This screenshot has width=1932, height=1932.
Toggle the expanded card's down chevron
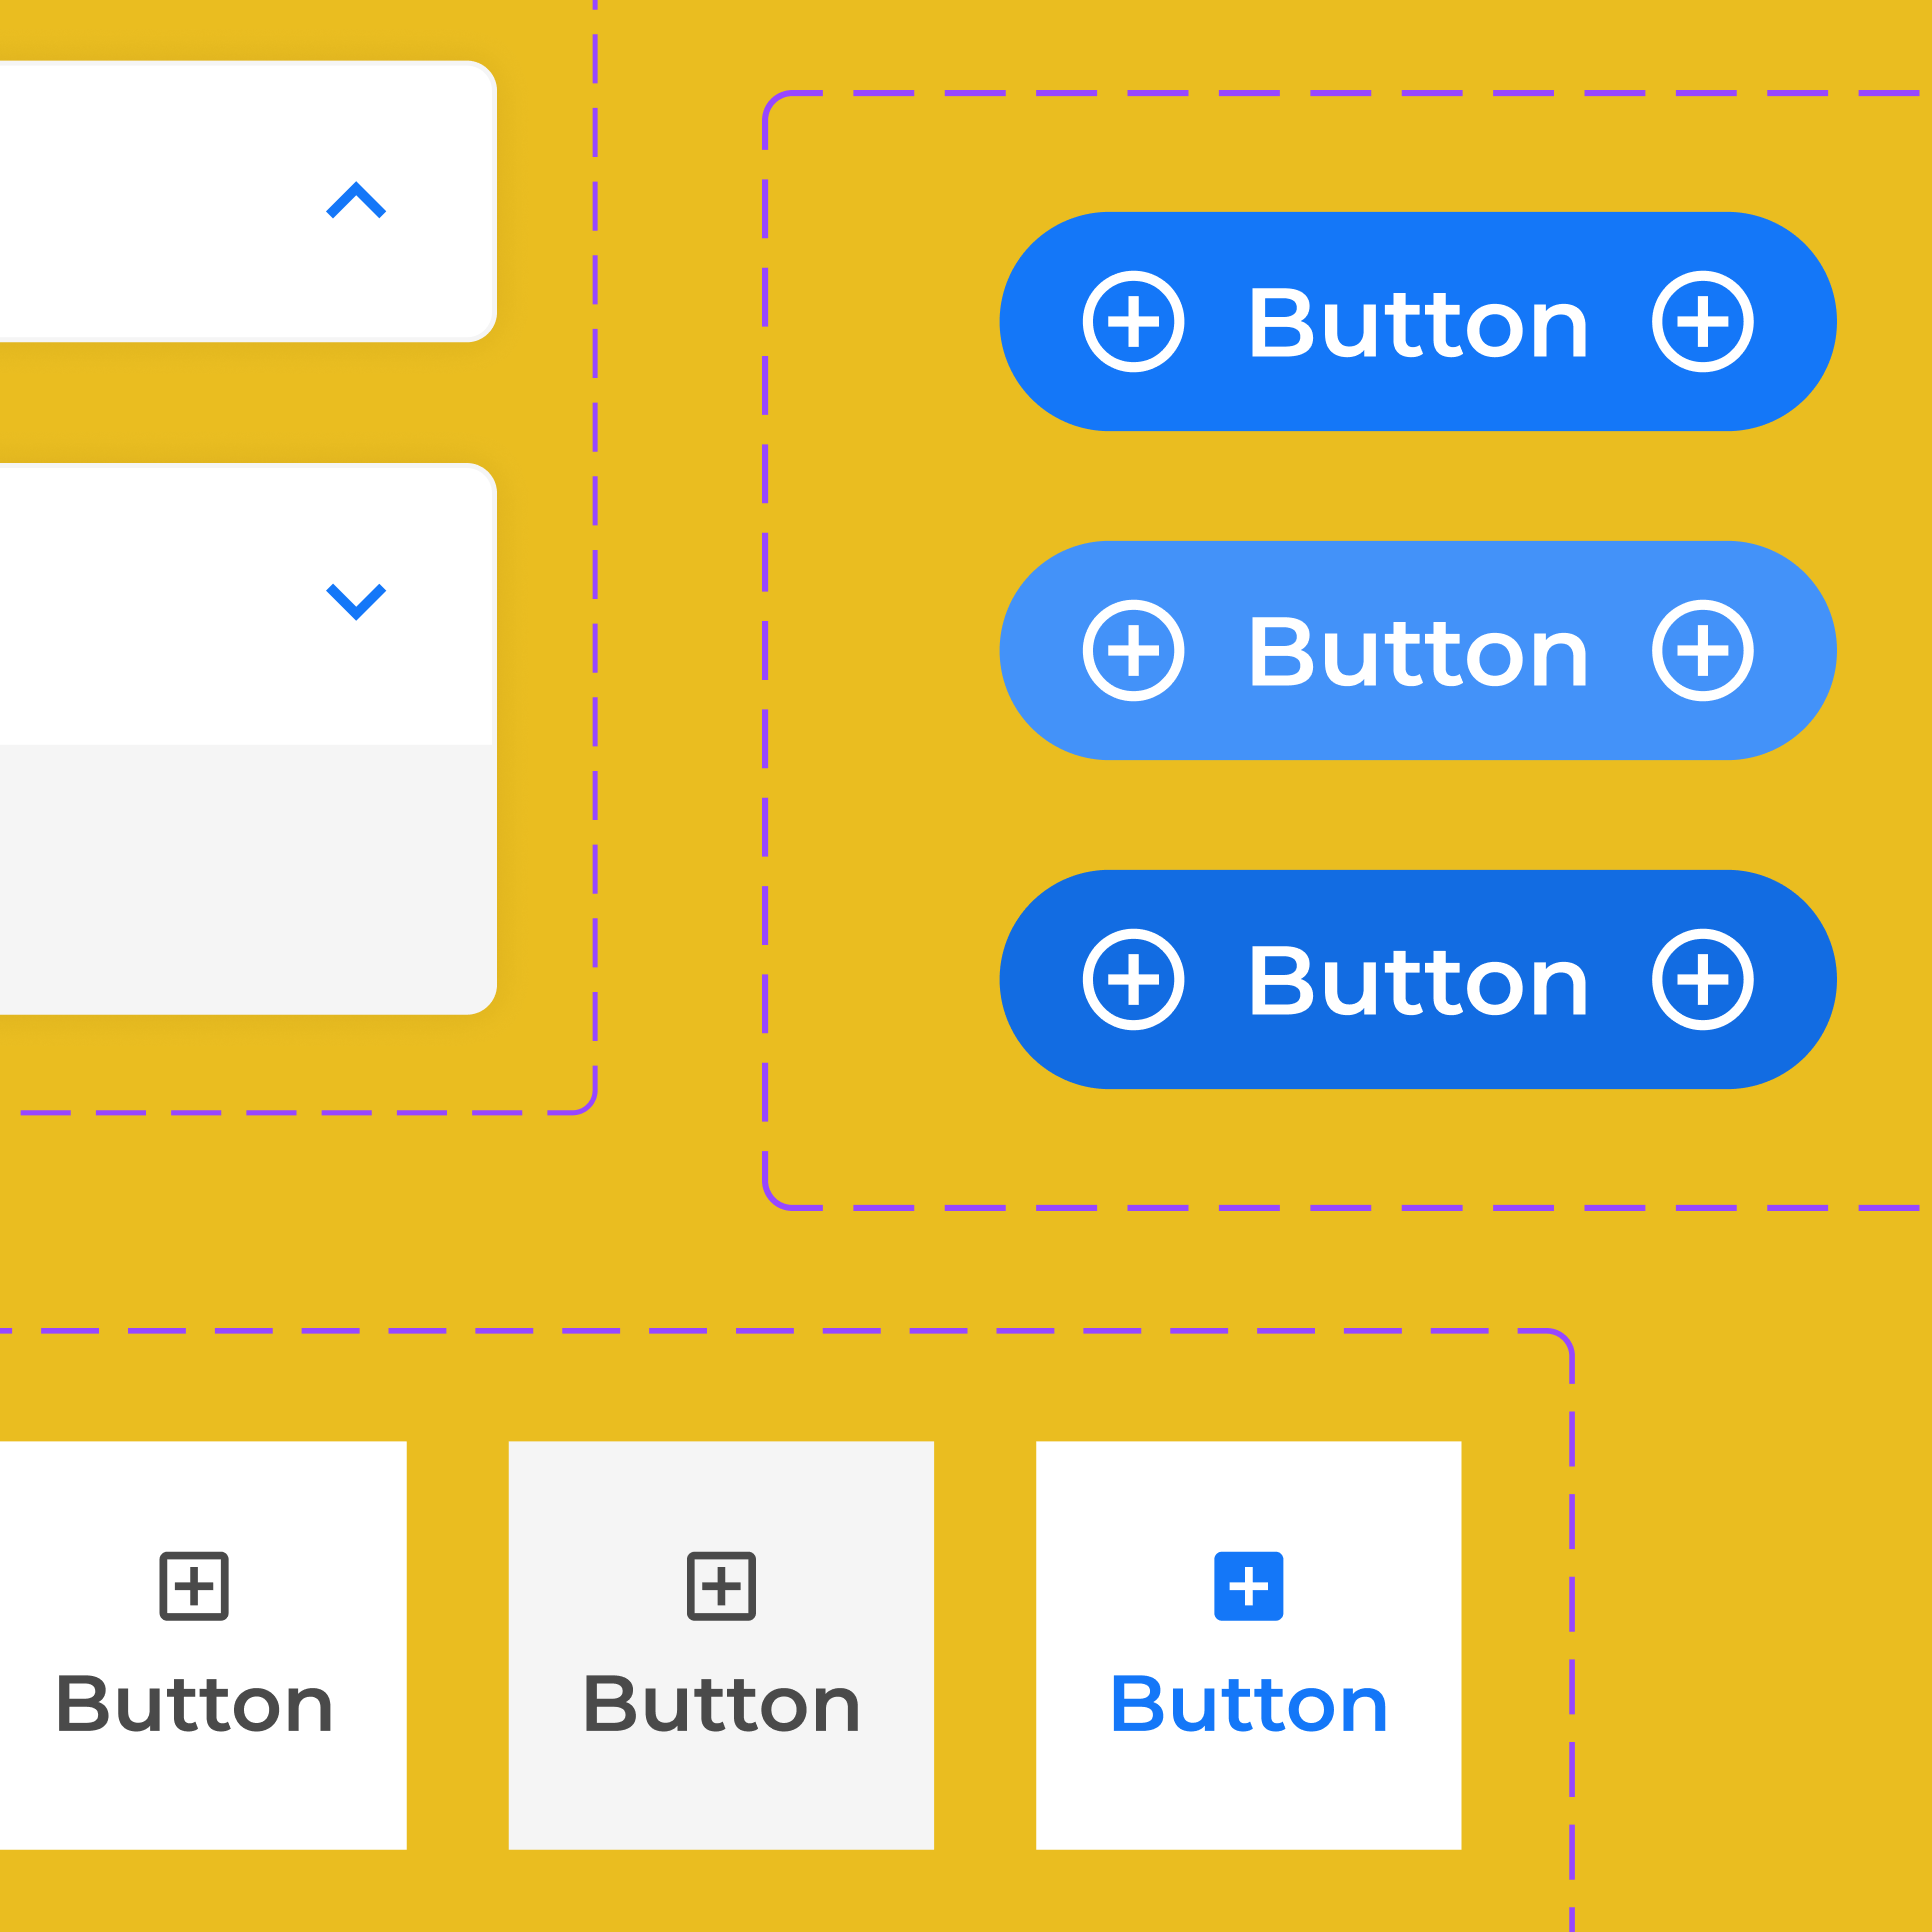tap(356, 601)
